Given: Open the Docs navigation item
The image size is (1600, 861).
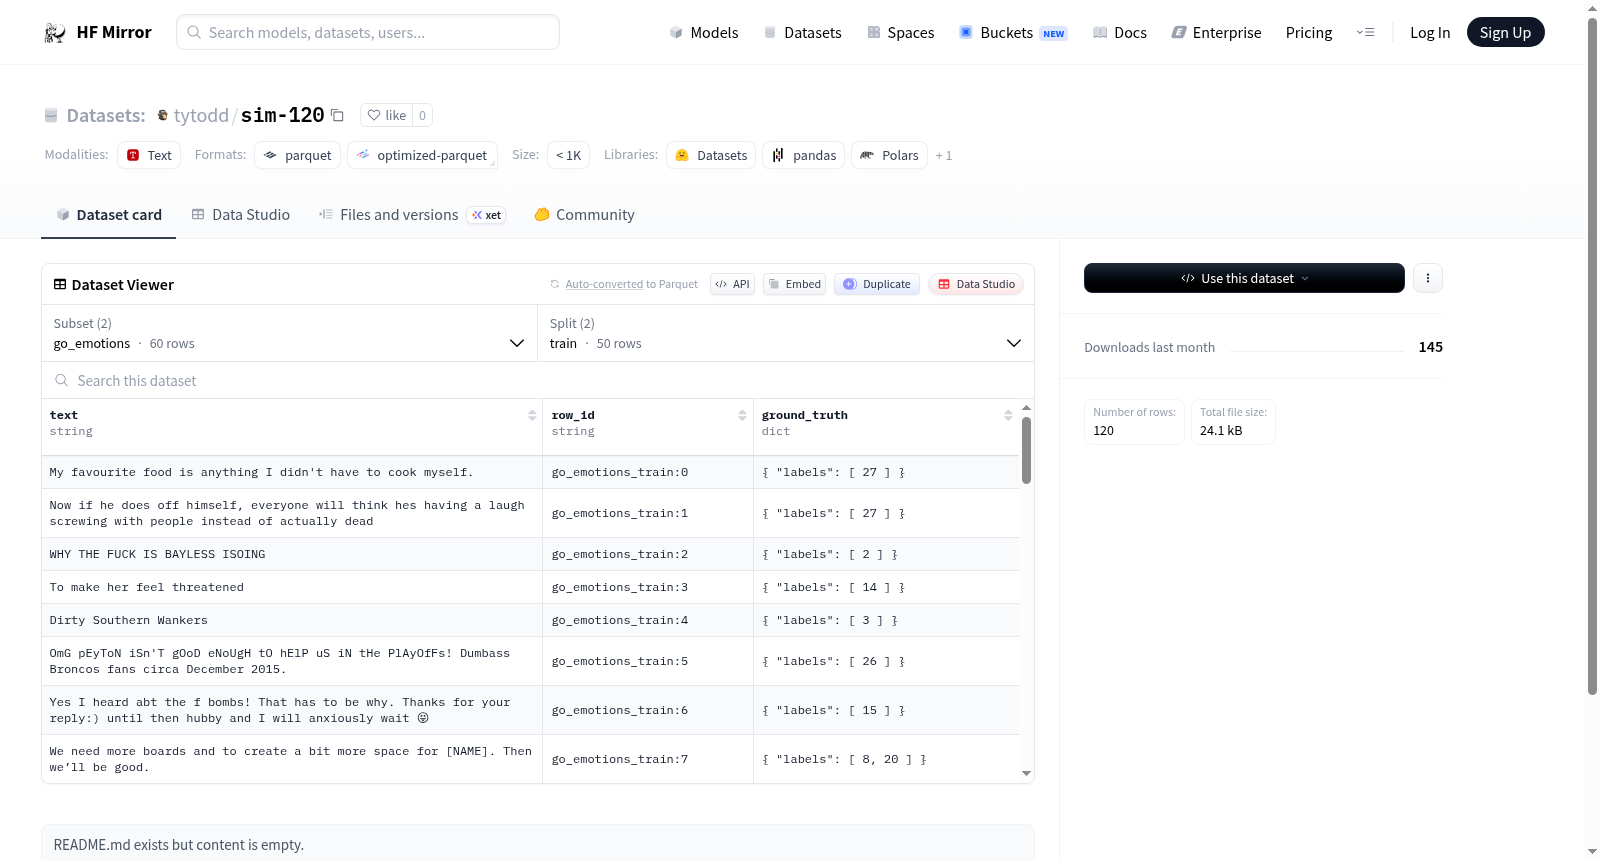Looking at the screenshot, I should (1120, 33).
